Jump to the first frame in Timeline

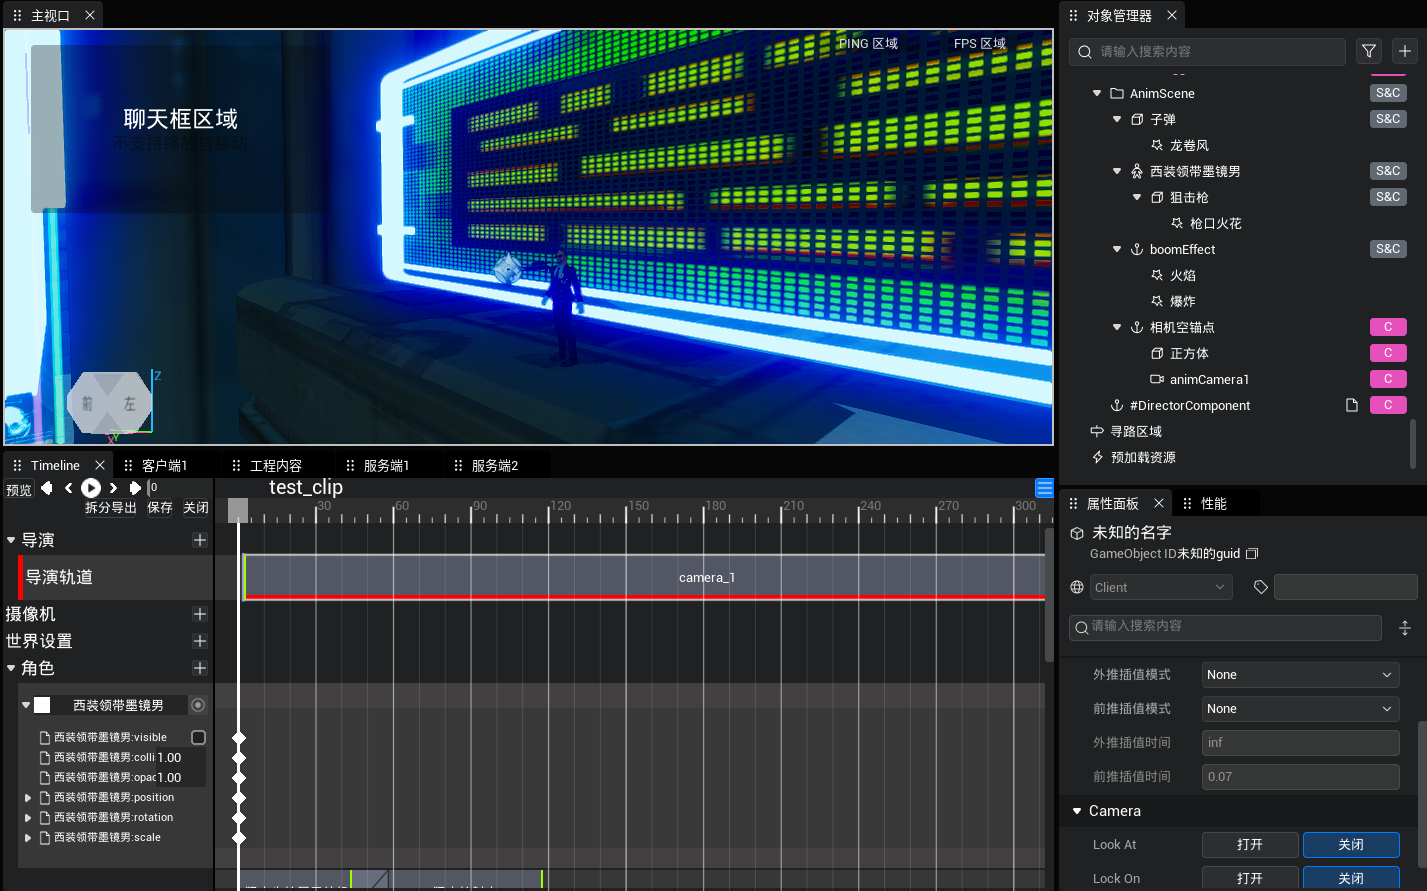(x=46, y=488)
